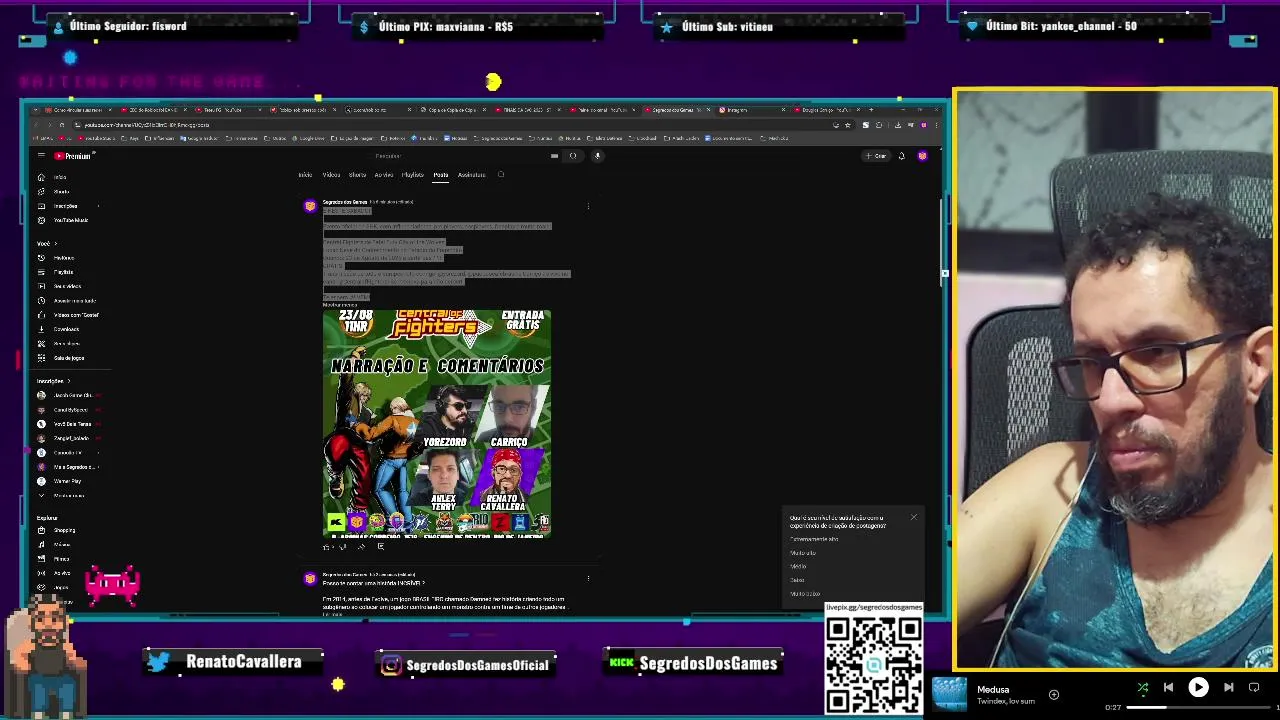Expand the Inscrições arrow in sidebar top section
This screenshot has width=1280, height=720.
click(98, 206)
